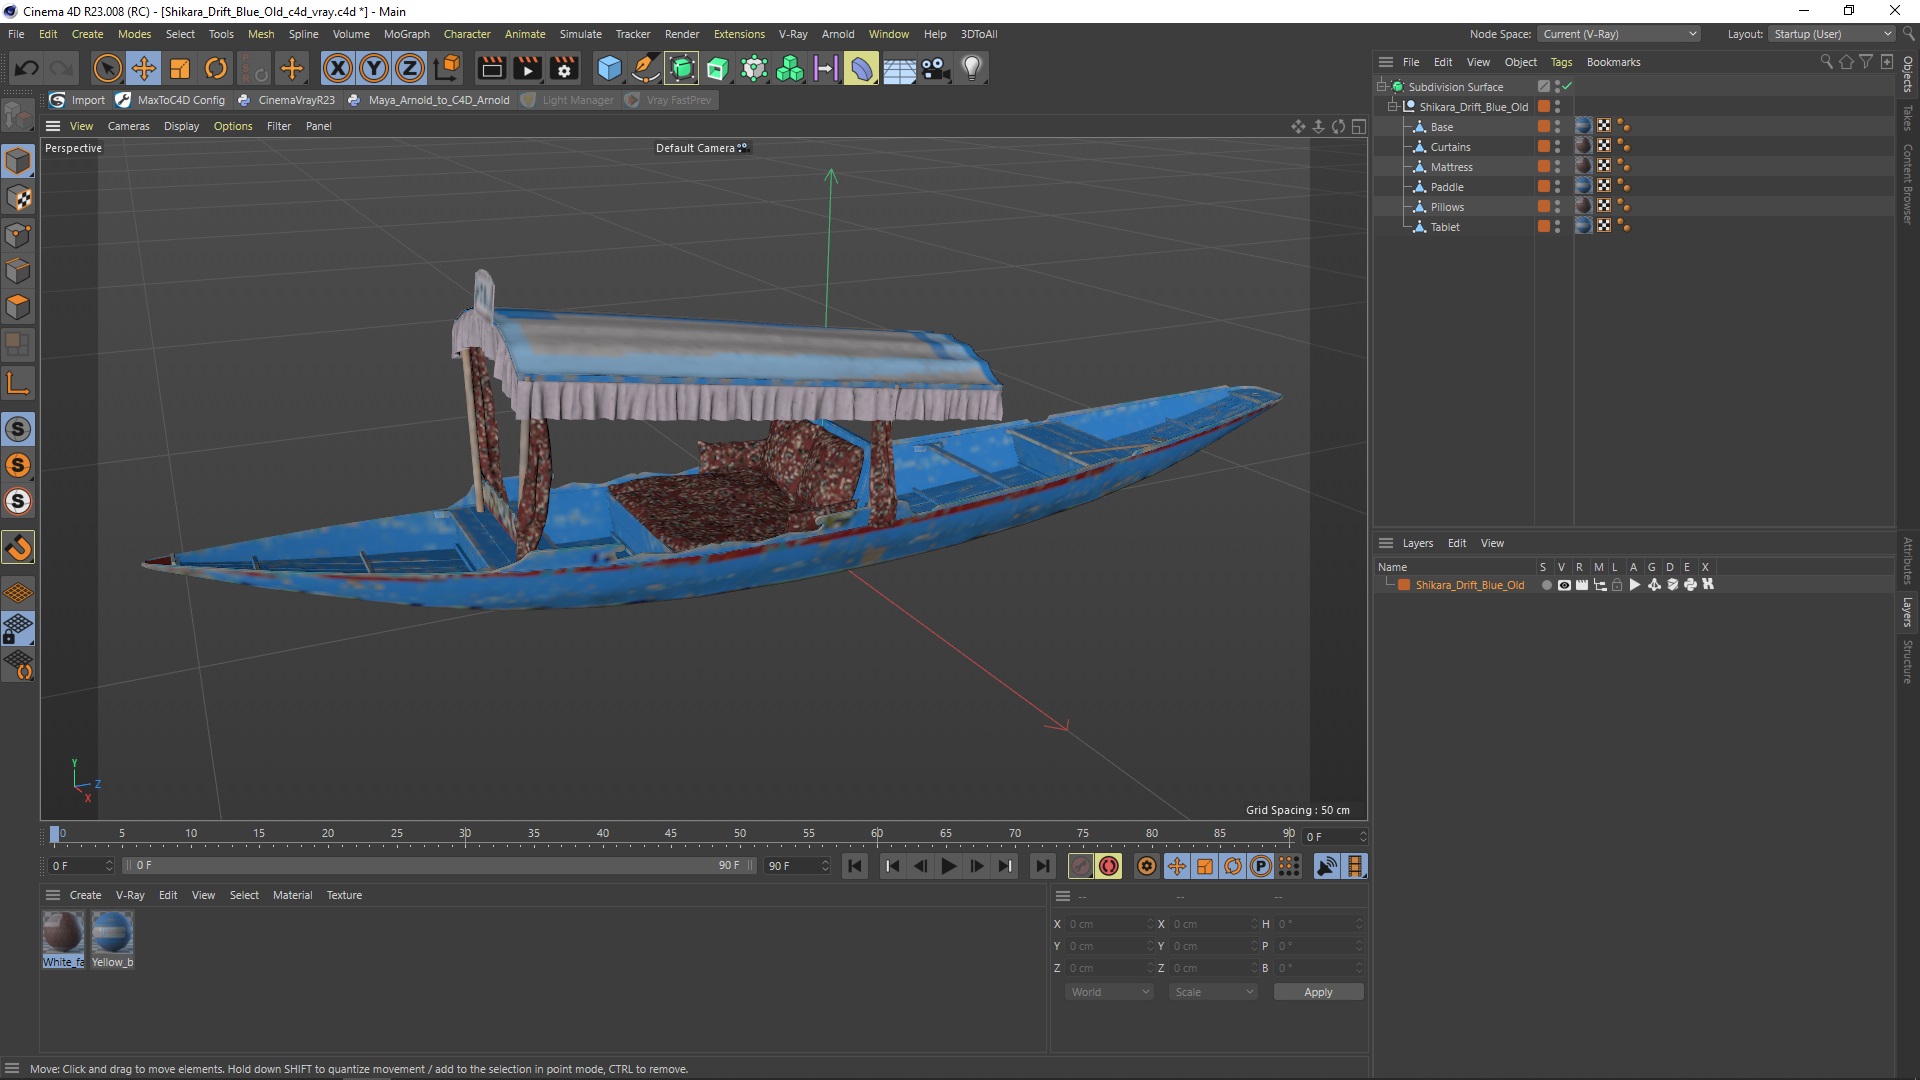1920x1080 pixels.
Task: Select the Scale tool icon
Action: coord(179,67)
